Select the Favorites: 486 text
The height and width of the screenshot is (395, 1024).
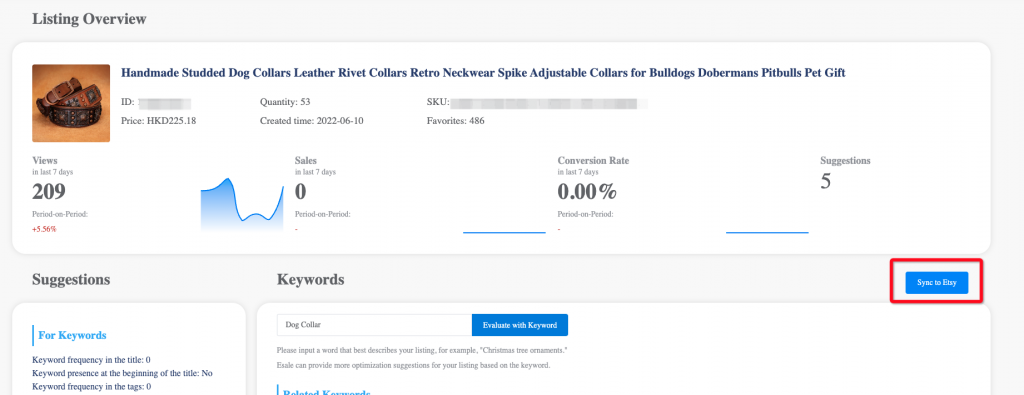pyautogui.click(x=456, y=121)
